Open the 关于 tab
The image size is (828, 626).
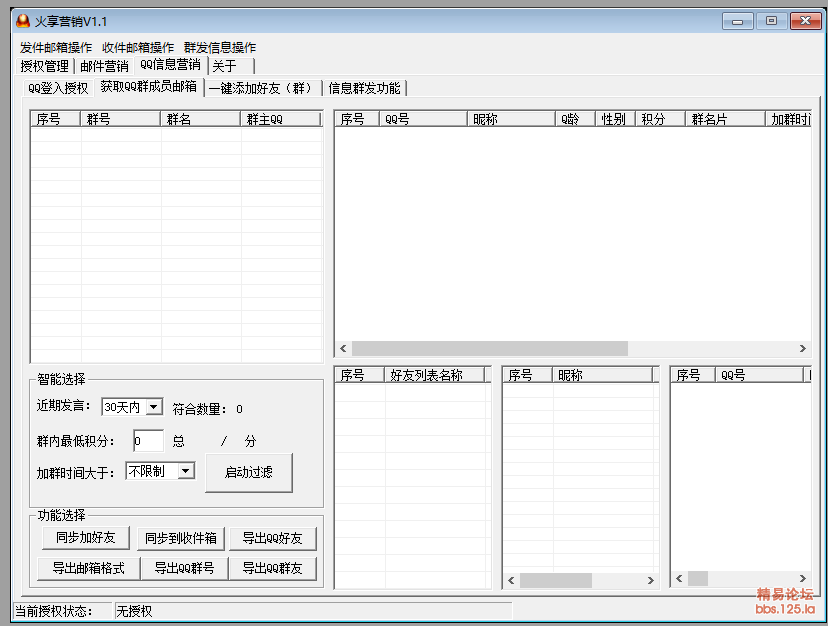231,66
